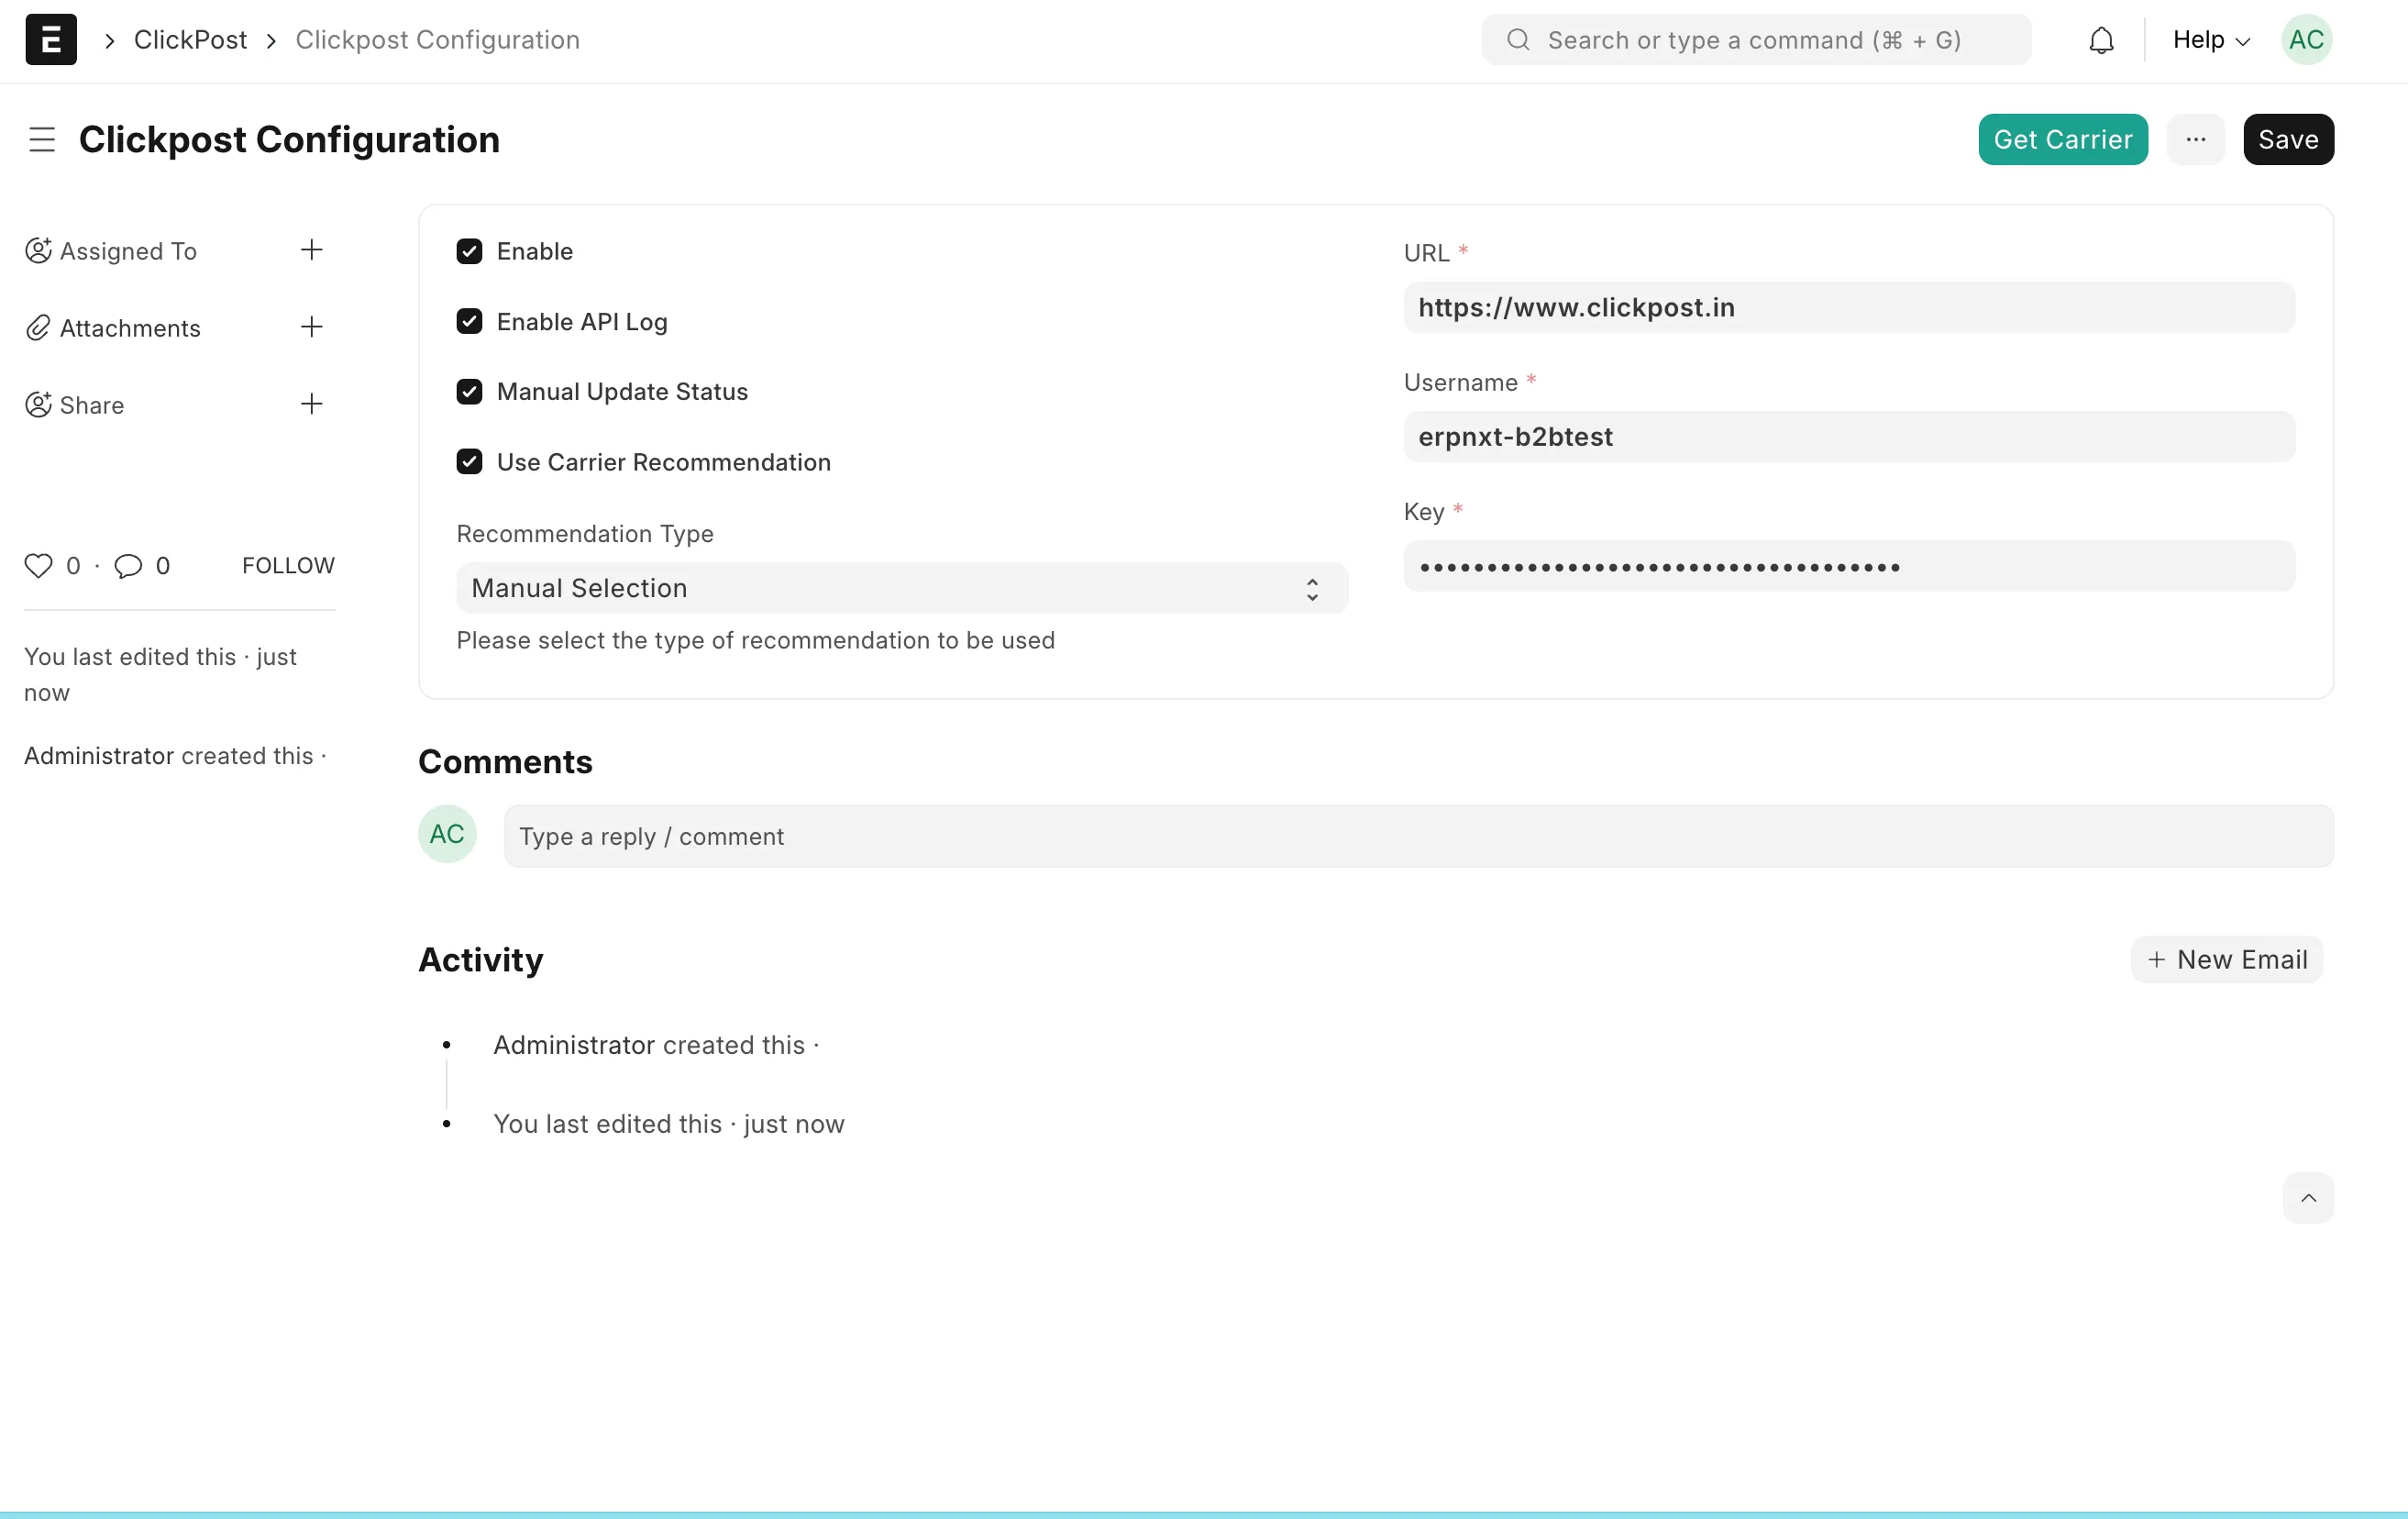This screenshot has width=2408, height=1519.
Task: Click the Assigned To sidebar label
Action: pos(128,251)
